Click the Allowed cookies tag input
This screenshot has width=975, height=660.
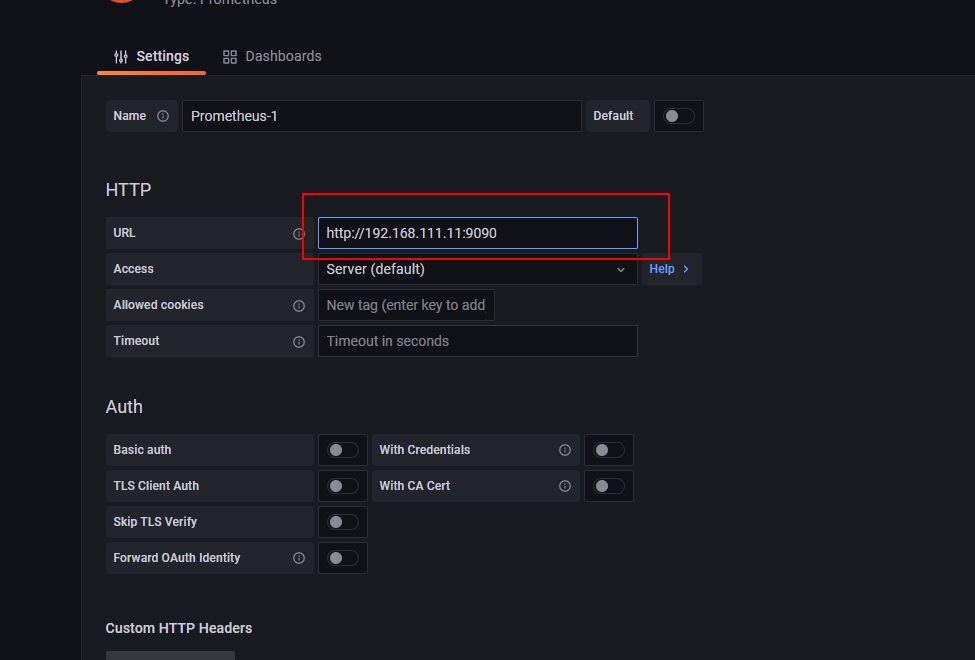point(406,305)
